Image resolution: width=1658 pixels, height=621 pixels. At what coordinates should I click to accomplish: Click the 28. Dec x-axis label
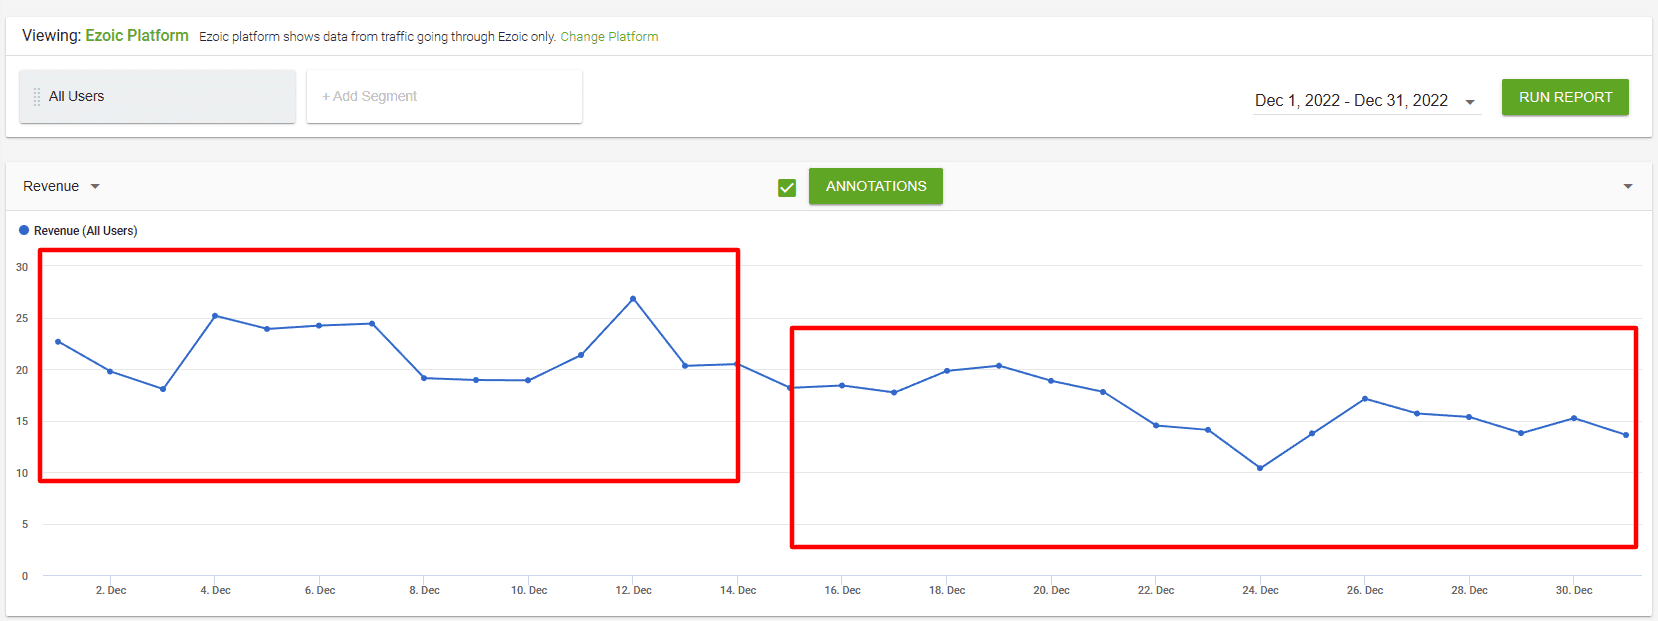tap(1469, 590)
